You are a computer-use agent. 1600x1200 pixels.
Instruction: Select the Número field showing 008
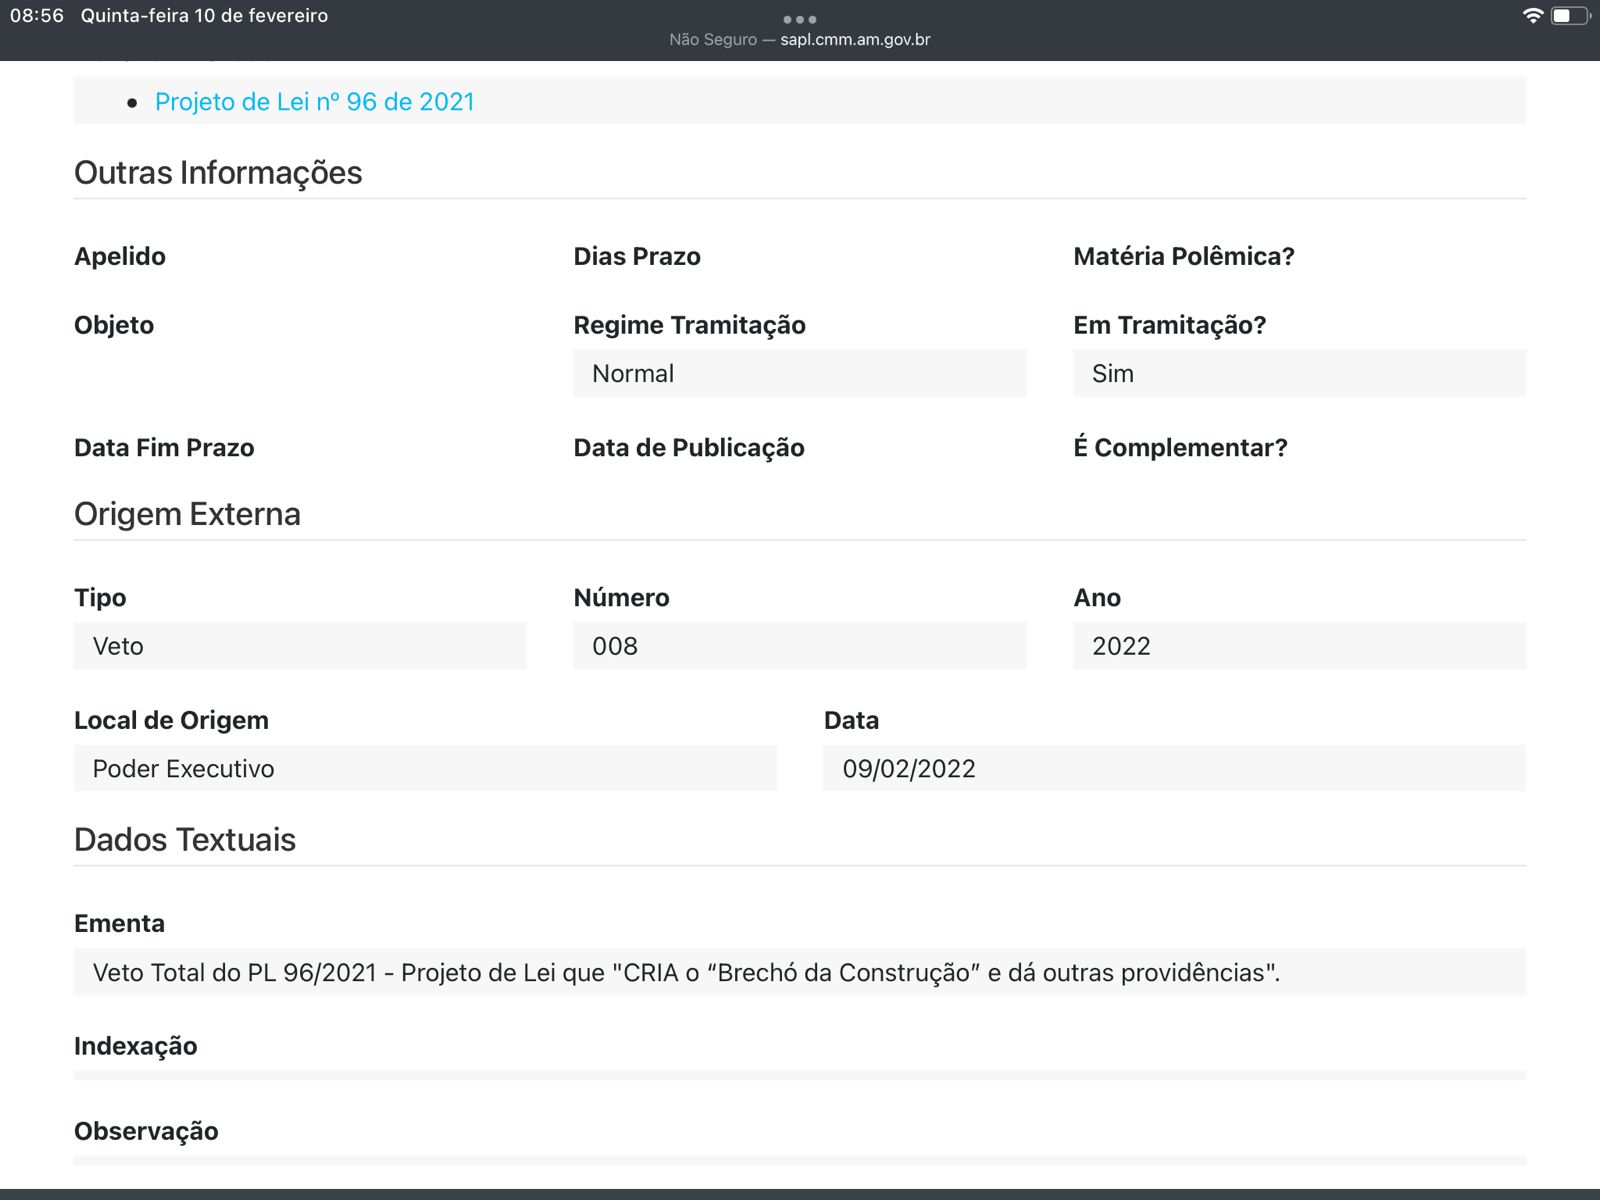[799, 646]
